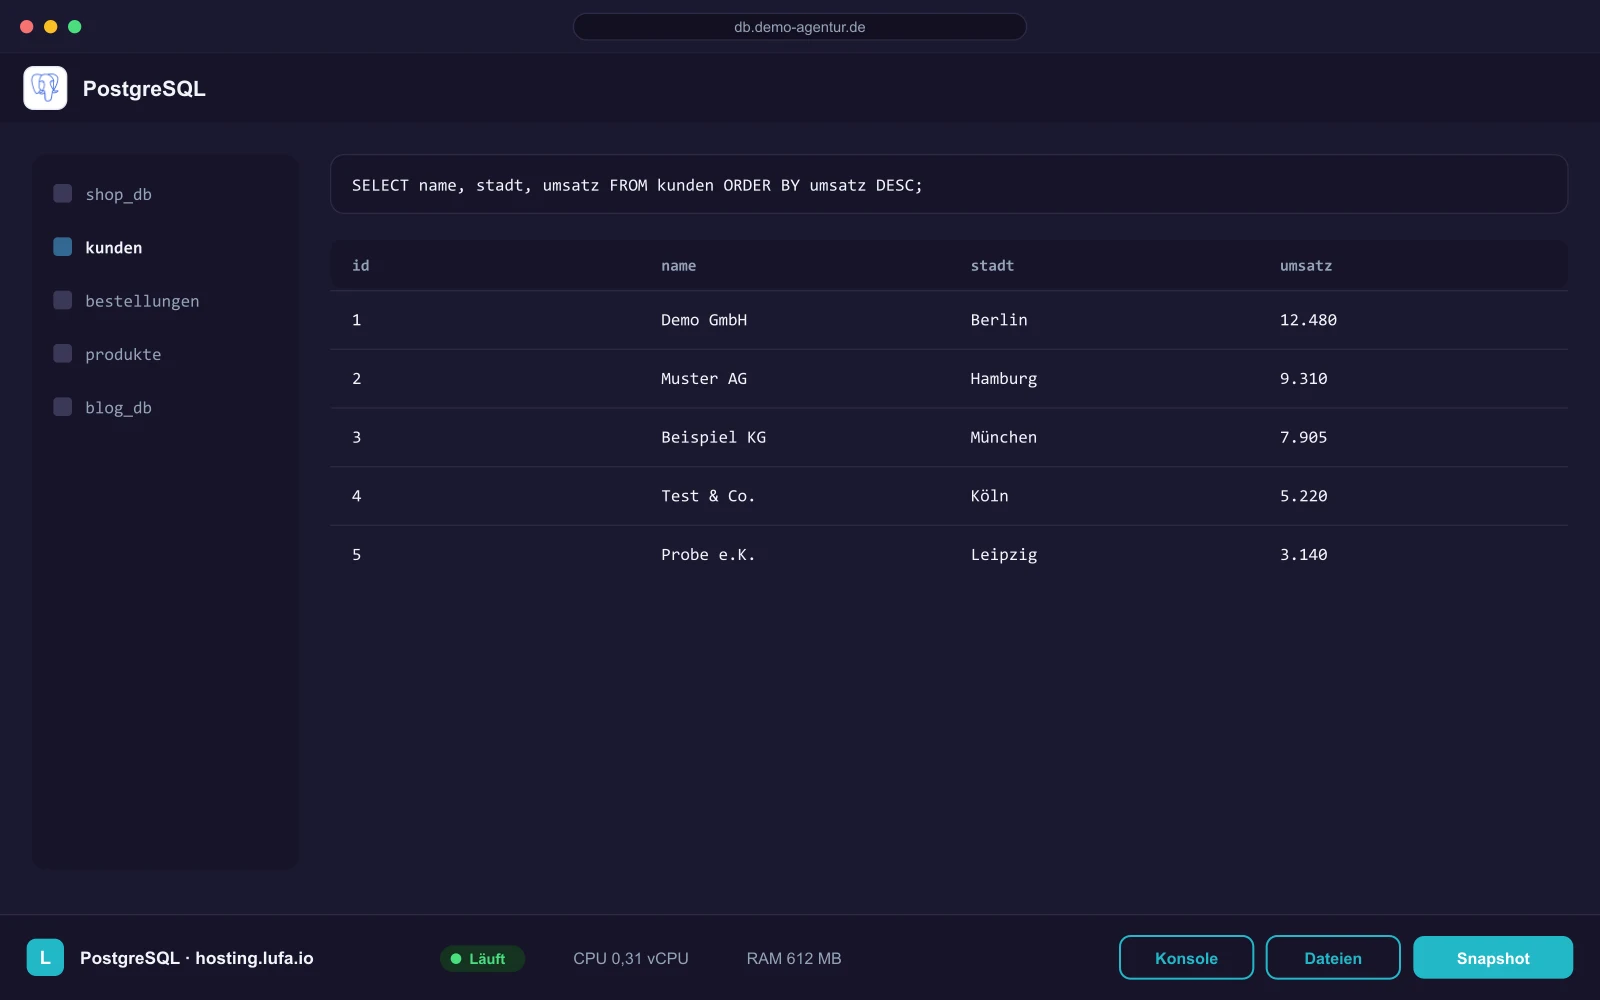Click the 3.140 umsatz value
Image resolution: width=1600 pixels, height=1000 pixels.
coord(1304,554)
